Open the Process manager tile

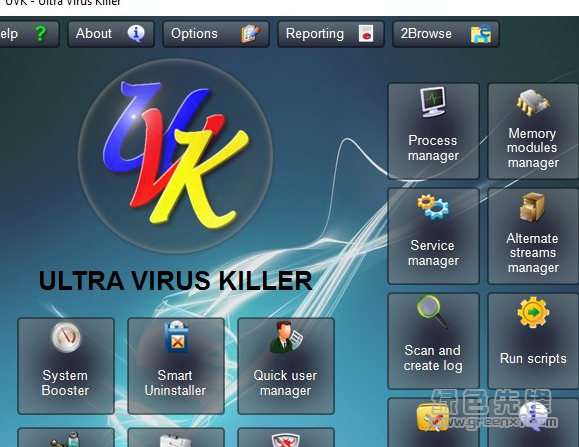(x=433, y=131)
